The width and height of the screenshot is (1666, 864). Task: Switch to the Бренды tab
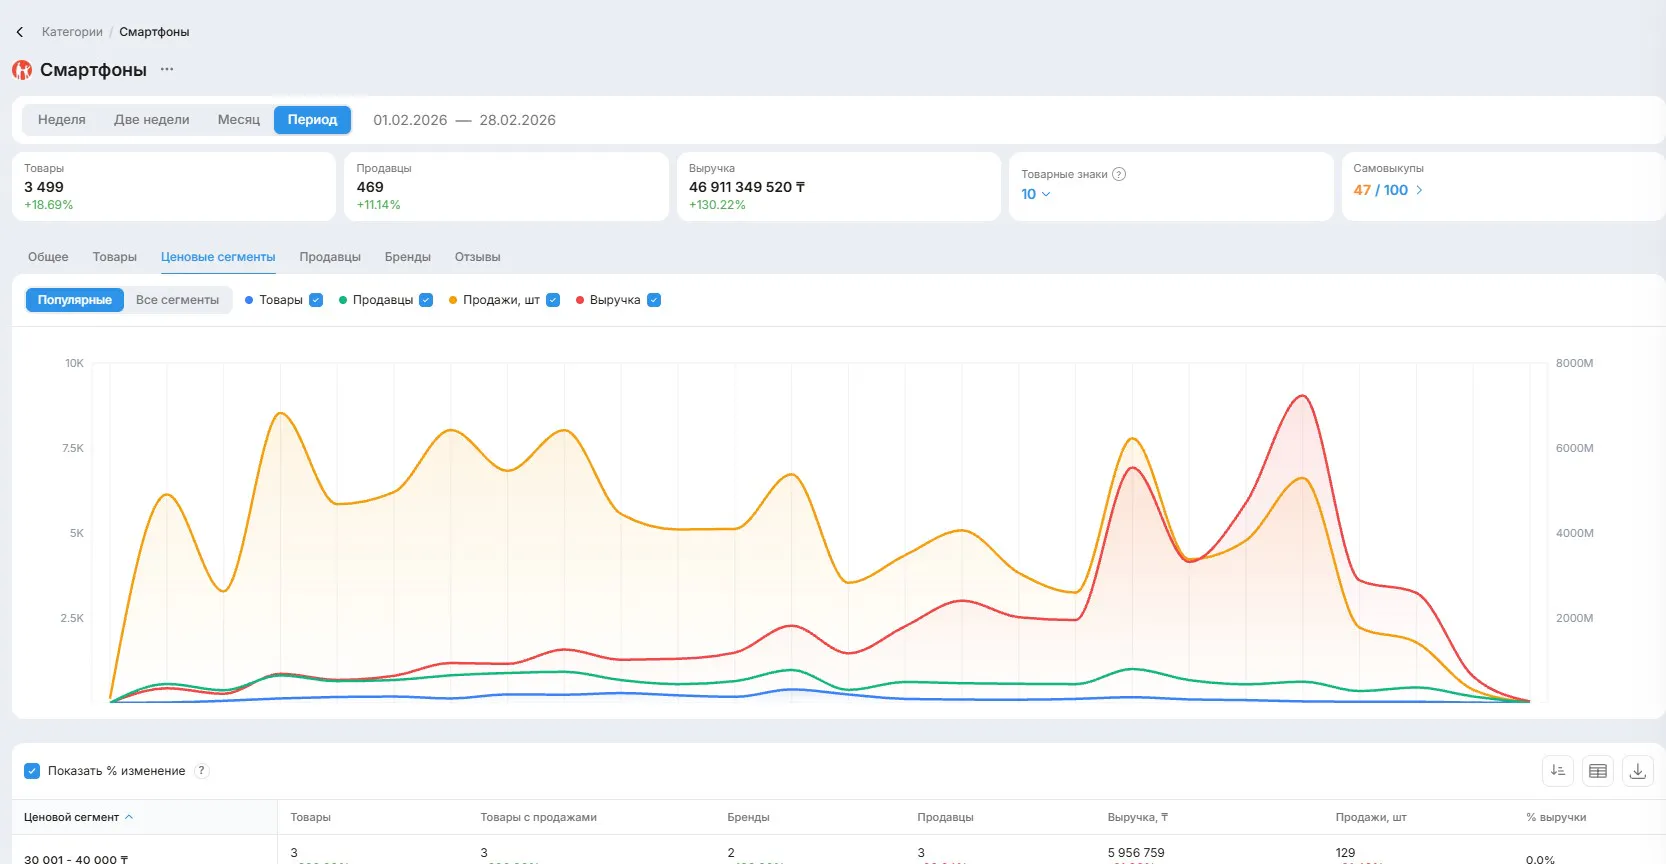(408, 257)
